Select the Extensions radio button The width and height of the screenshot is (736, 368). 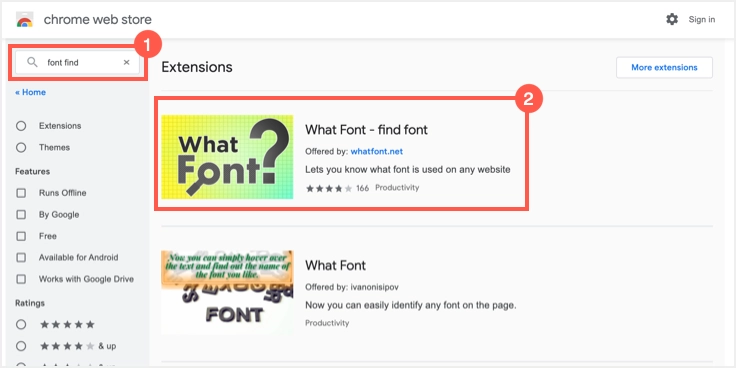click(21, 126)
